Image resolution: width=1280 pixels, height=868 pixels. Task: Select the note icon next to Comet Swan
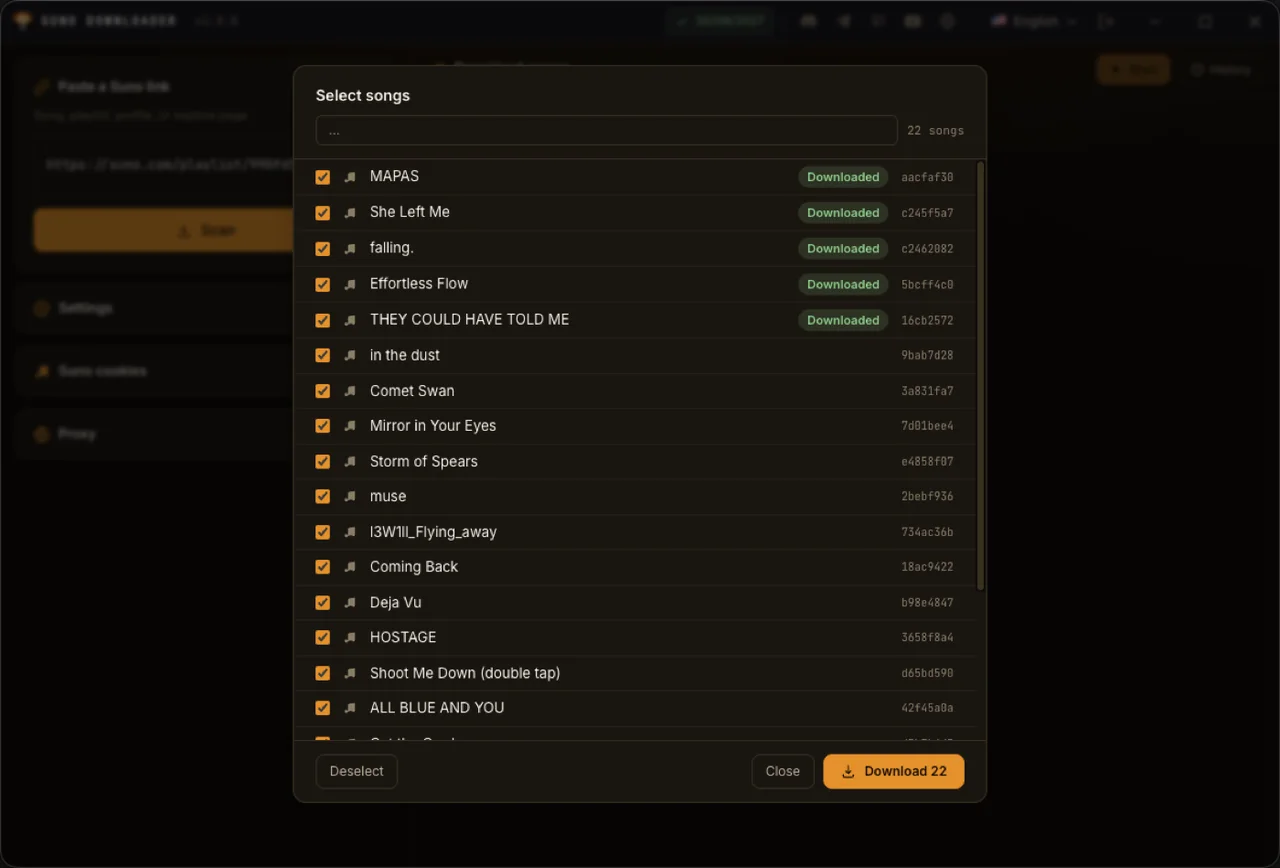pyautogui.click(x=350, y=391)
